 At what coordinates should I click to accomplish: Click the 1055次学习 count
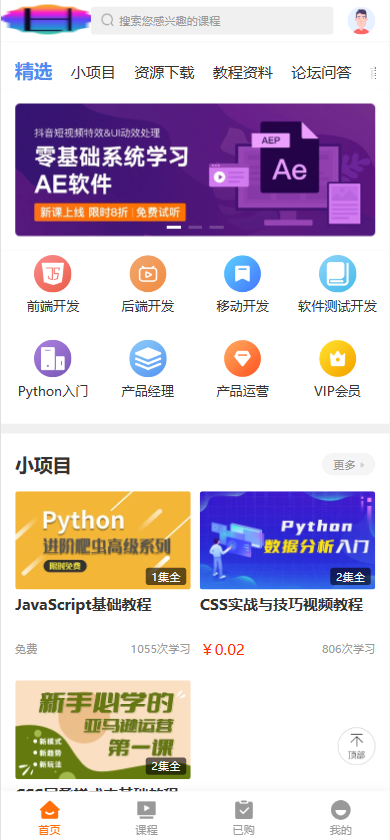pos(161,649)
